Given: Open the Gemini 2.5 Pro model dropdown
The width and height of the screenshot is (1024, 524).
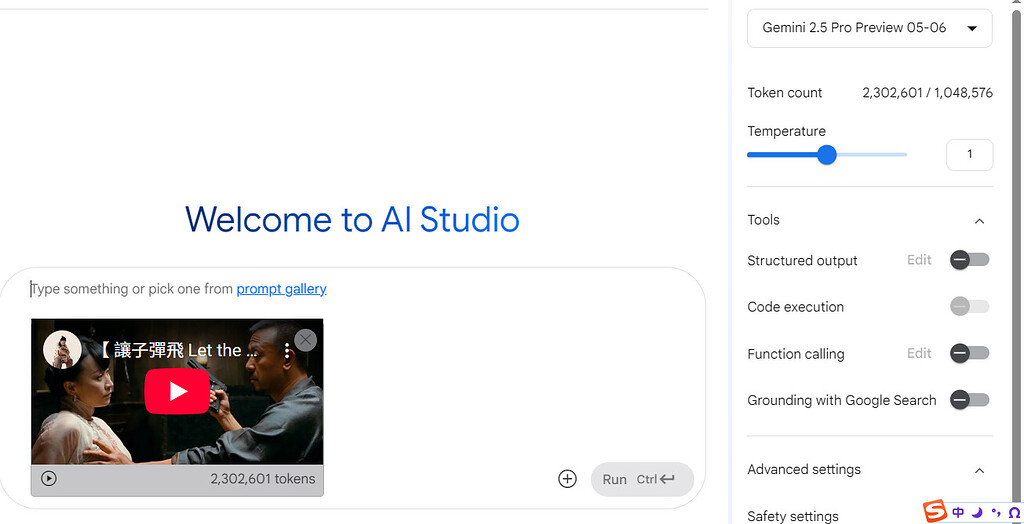Looking at the screenshot, I should point(869,28).
